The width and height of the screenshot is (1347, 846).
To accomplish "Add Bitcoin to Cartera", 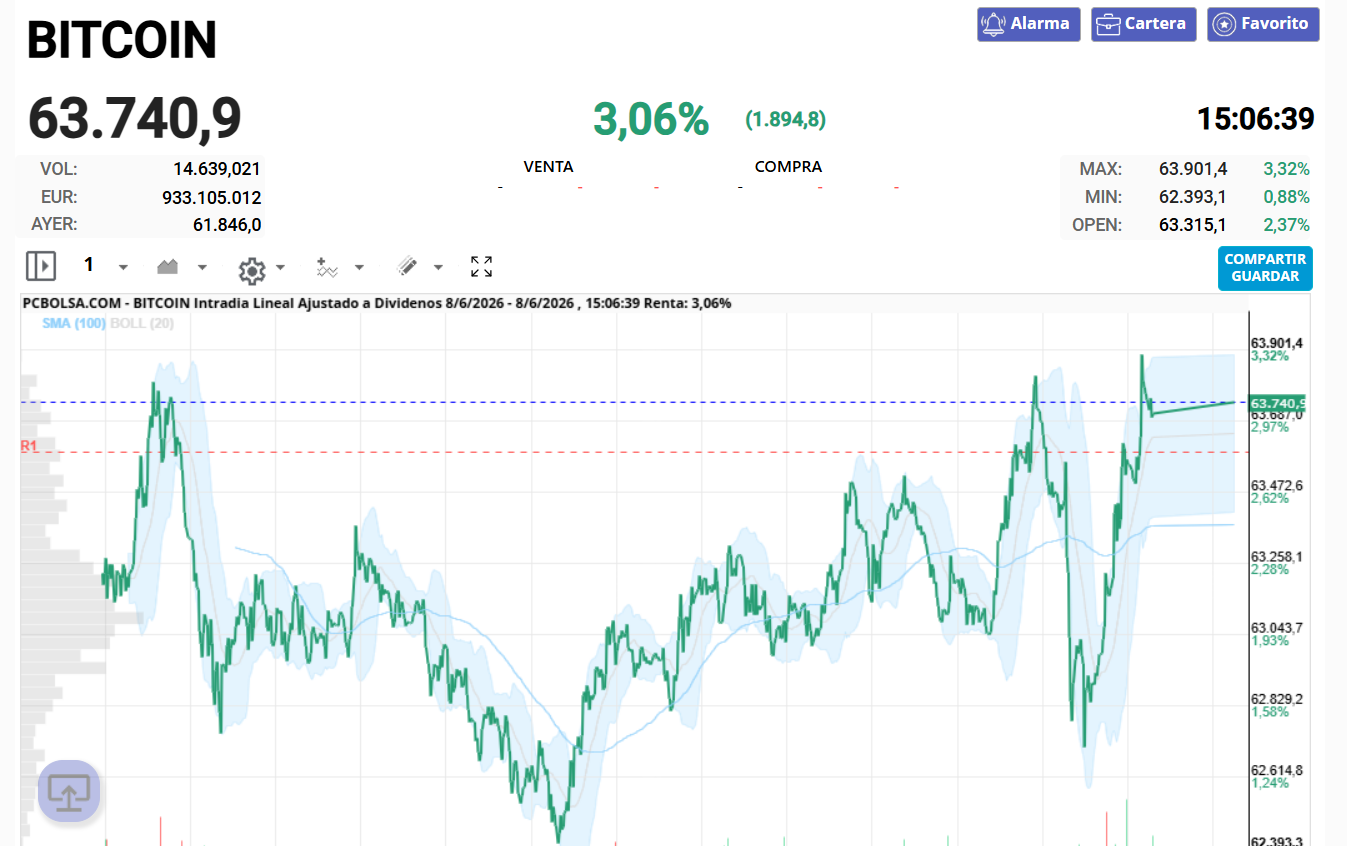I will click(1143, 24).
